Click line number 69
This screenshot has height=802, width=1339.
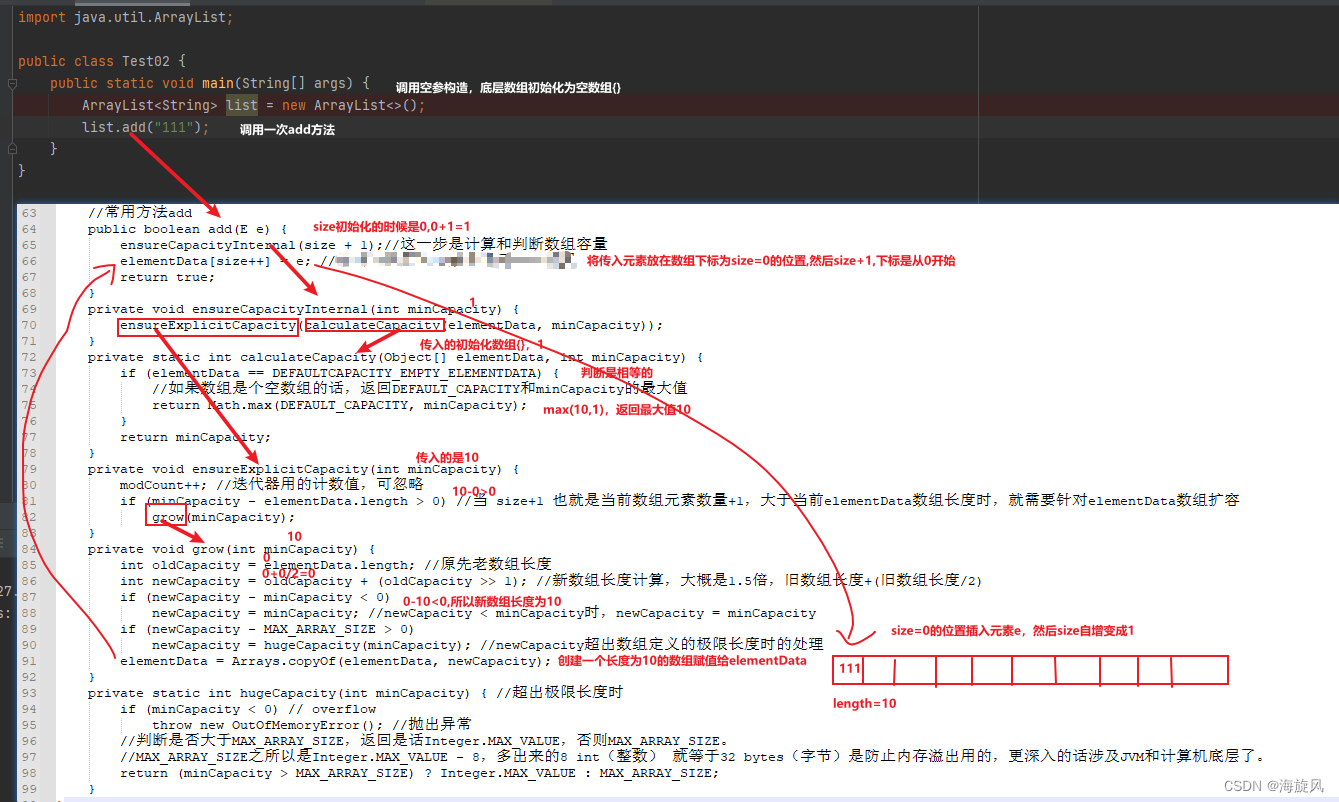click(x=29, y=309)
